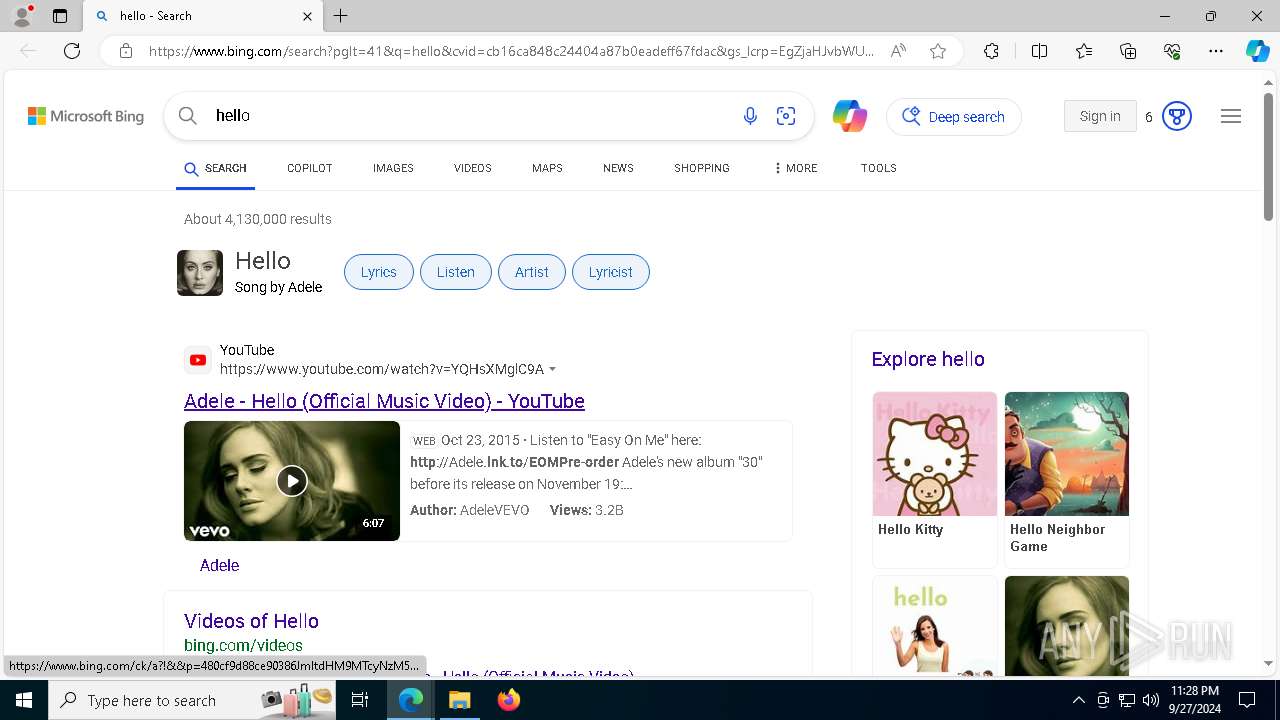Switch to the COPILOT tab
This screenshot has height=720, width=1280.
click(x=310, y=168)
